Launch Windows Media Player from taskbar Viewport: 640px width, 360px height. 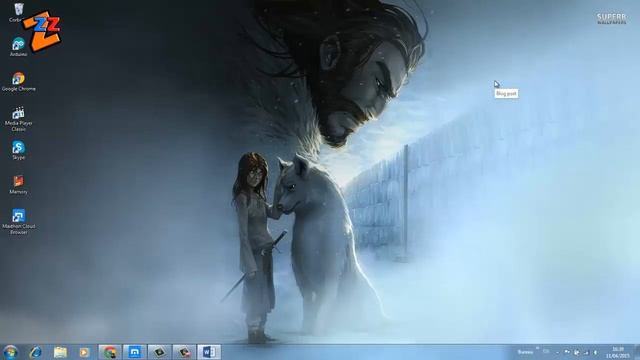(x=84, y=352)
